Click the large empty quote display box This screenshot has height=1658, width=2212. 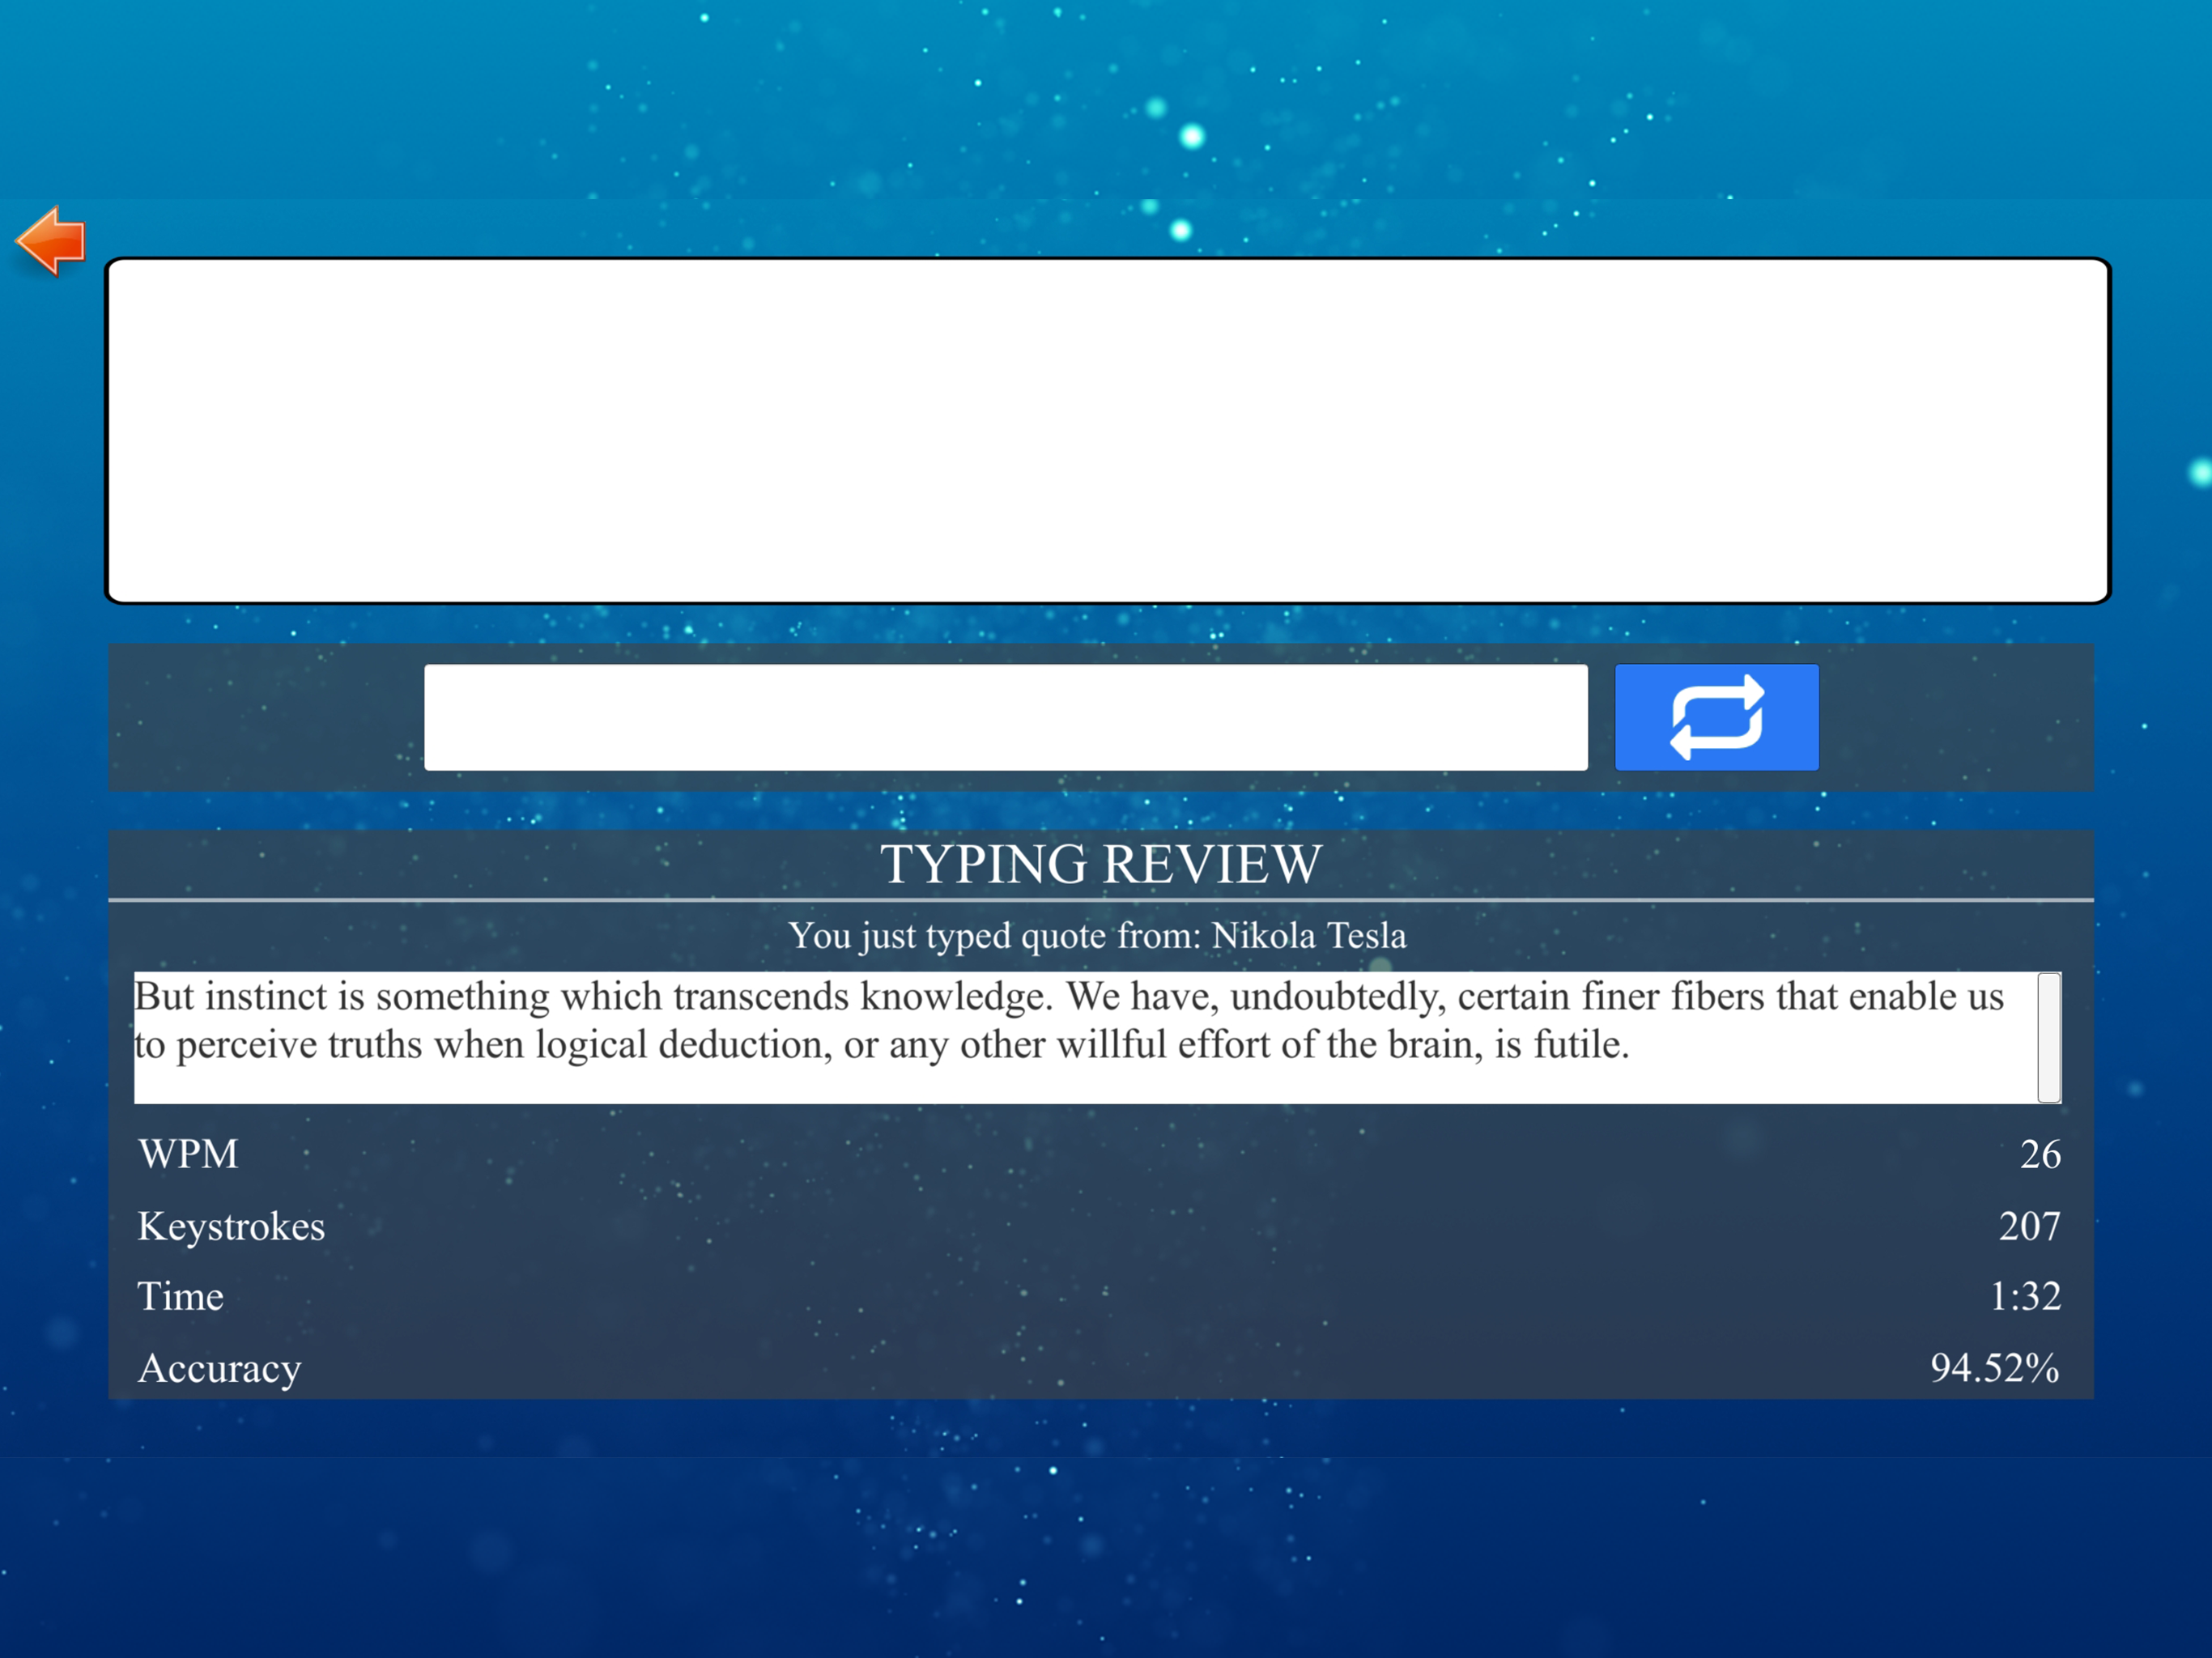pyautogui.click(x=1107, y=431)
